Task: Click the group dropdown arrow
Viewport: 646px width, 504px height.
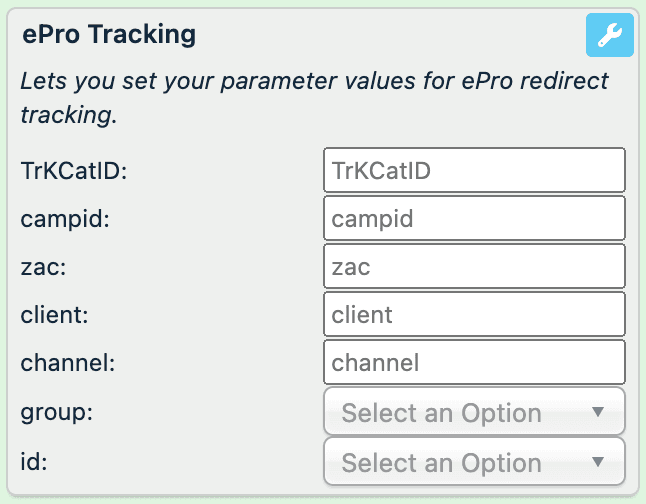Action: point(598,412)
